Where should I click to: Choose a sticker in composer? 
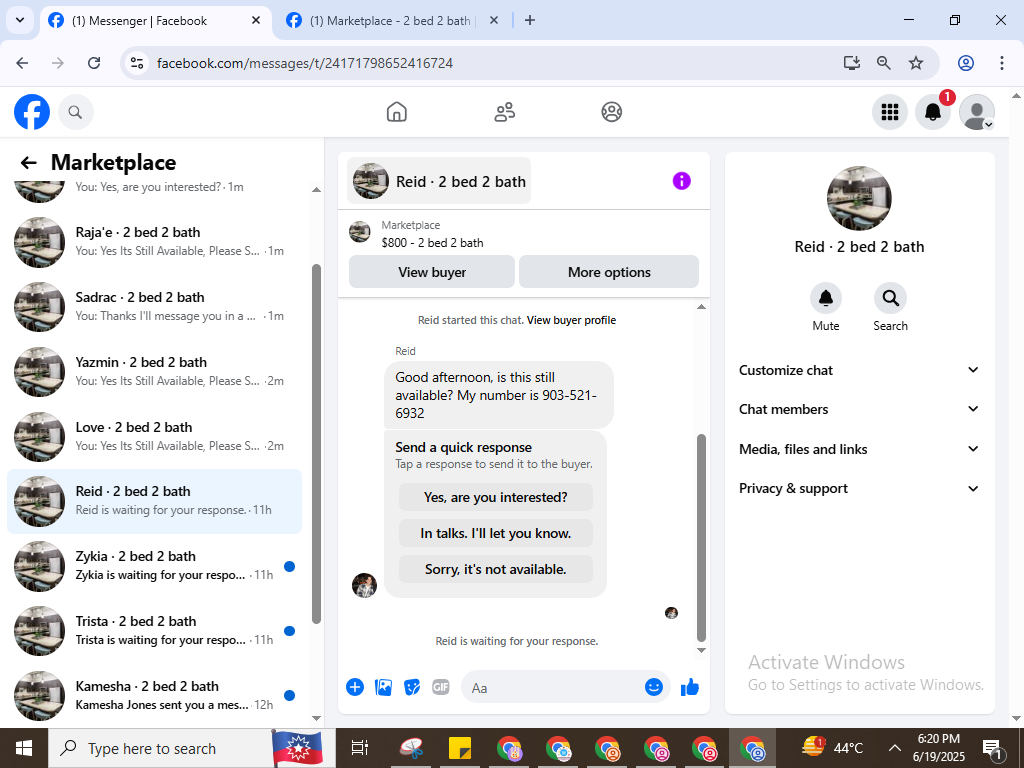pos(412,687)
